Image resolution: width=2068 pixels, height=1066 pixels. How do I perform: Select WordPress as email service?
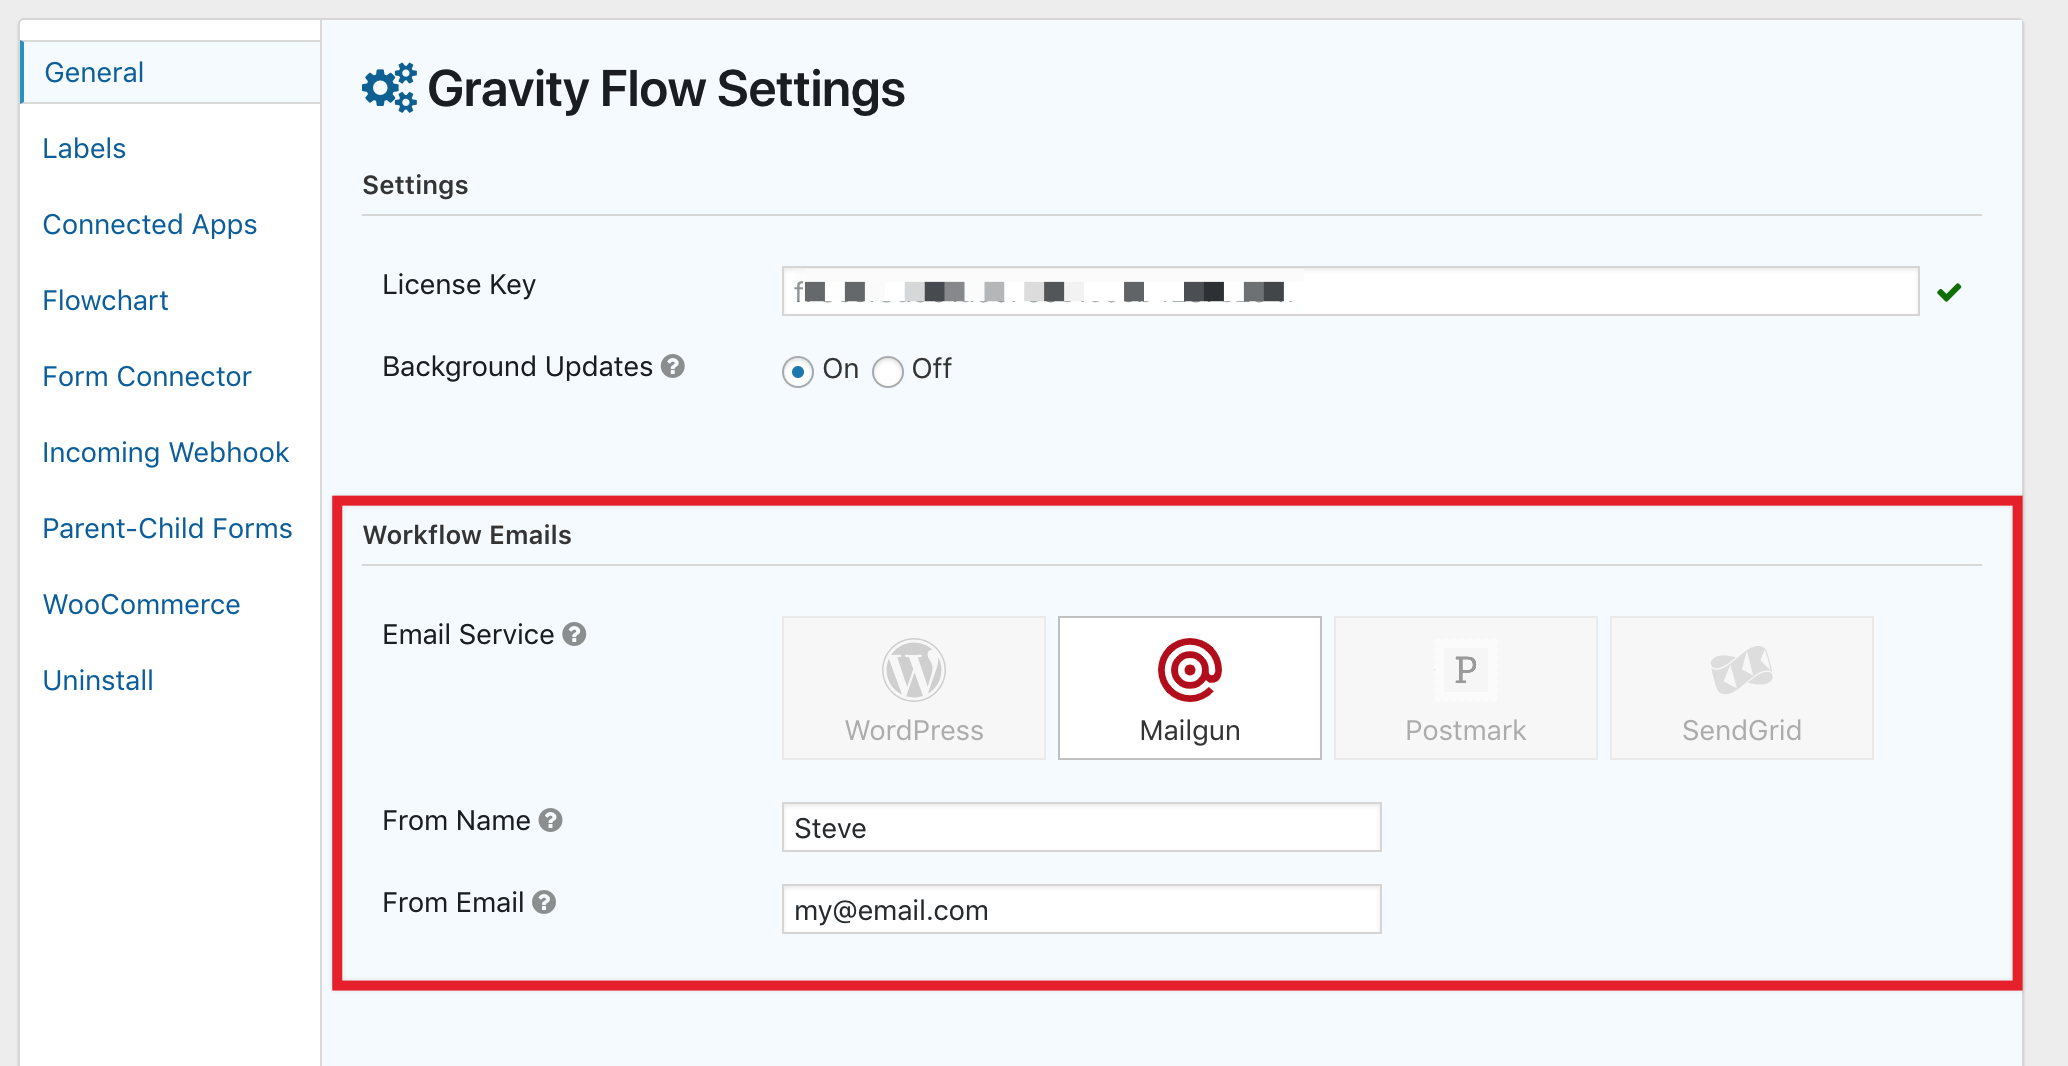pos(914,688)
